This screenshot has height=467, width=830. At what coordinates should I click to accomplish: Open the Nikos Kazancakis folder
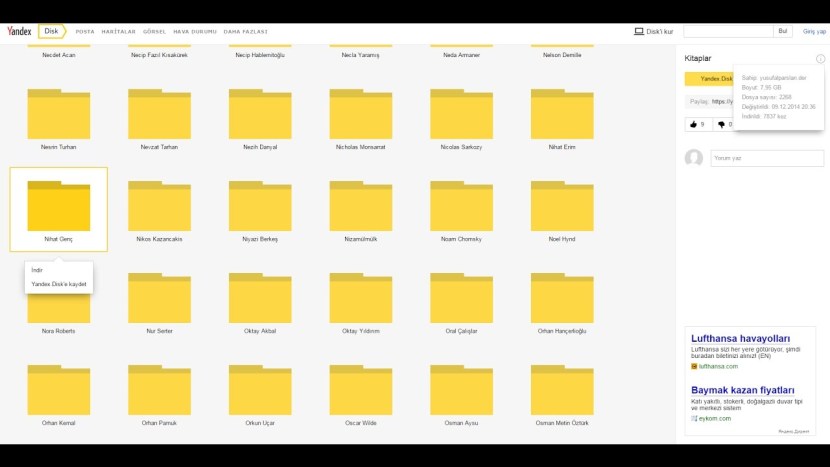[159, 207]
